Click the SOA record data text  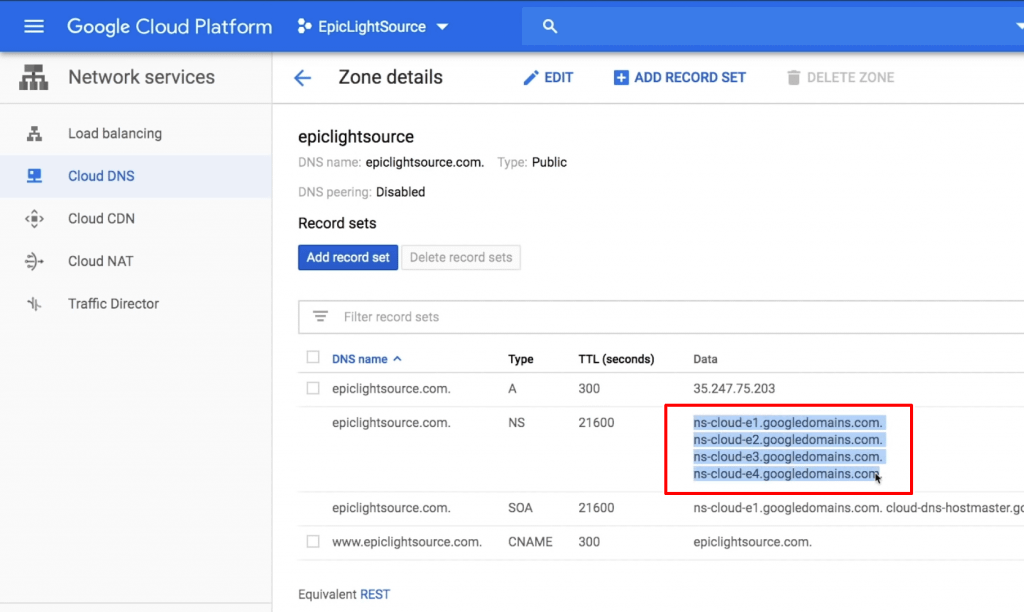click(x=858, y=507)
